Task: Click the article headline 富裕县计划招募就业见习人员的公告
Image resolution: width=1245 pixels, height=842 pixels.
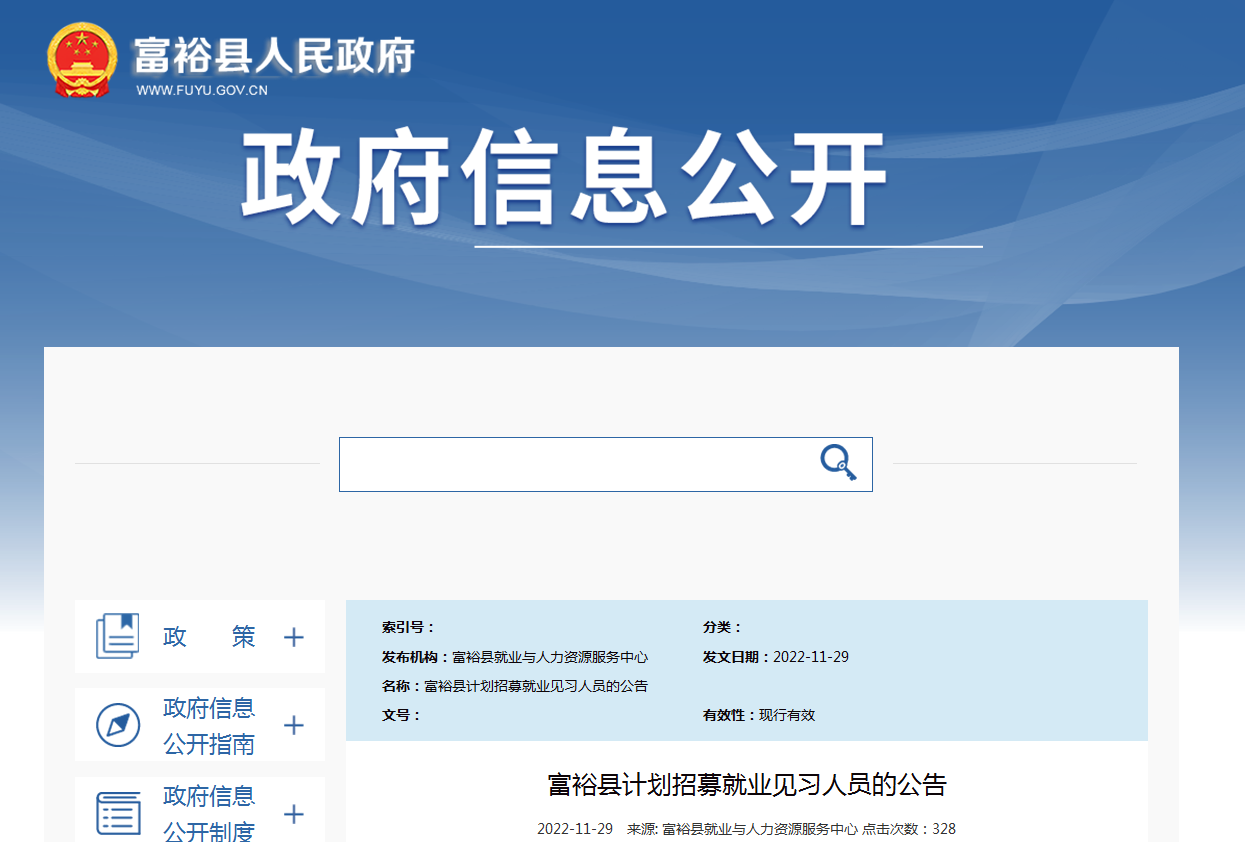Action: tap(746, 785)
